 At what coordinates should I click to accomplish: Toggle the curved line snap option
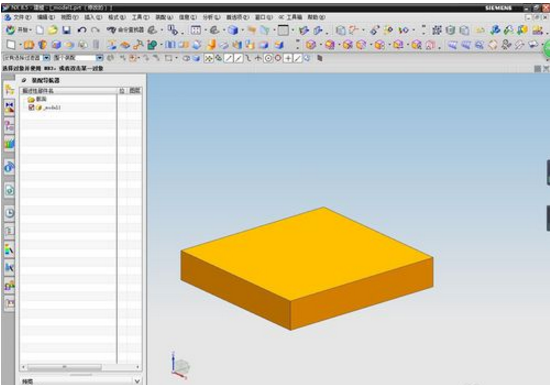coord(248,58)
